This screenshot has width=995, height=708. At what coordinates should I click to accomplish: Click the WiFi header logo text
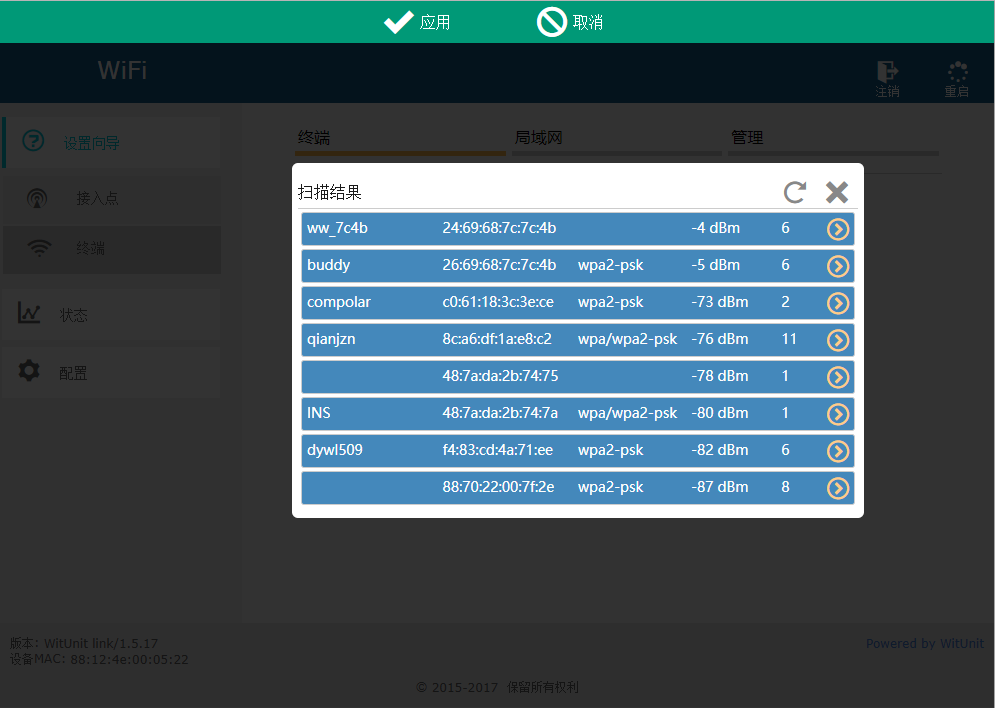point(122,70)
